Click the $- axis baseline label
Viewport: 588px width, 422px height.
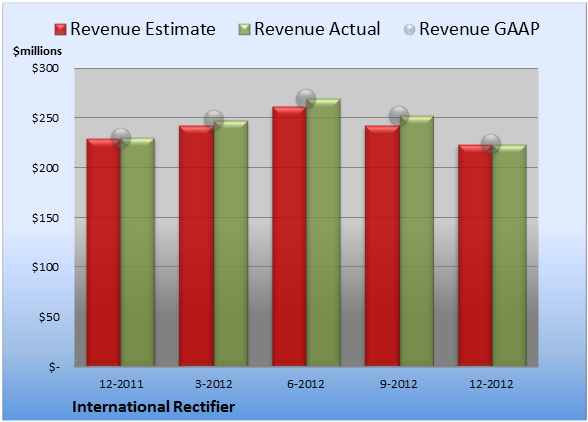[x=54, y=367]
